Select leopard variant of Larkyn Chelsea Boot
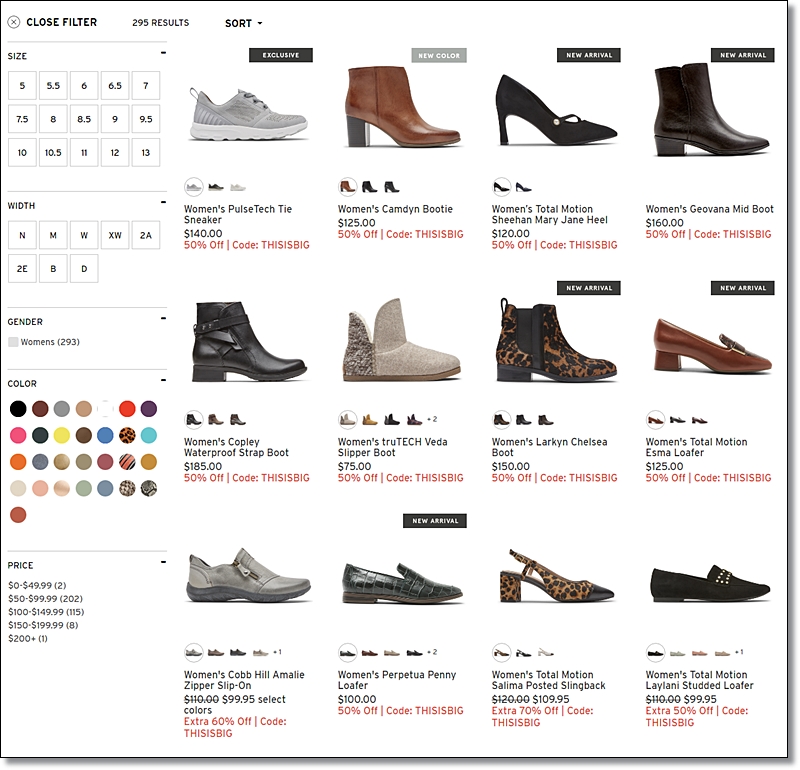The width and height of the screenshot is (800, 770). pyautogui.click(x=502, y=419)
